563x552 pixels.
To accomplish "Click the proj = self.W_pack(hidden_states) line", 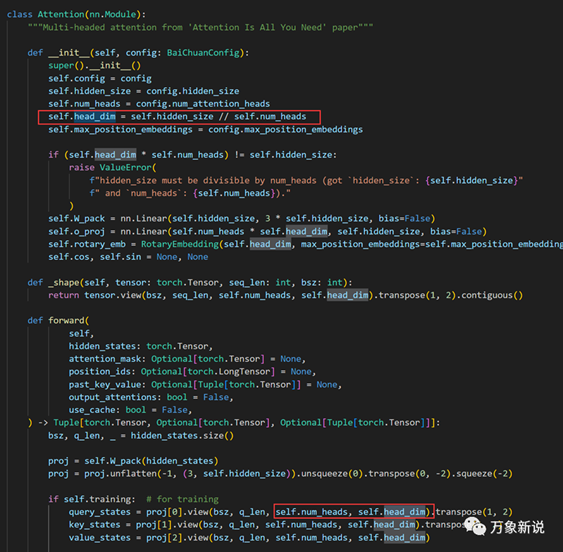I will 133,461.
